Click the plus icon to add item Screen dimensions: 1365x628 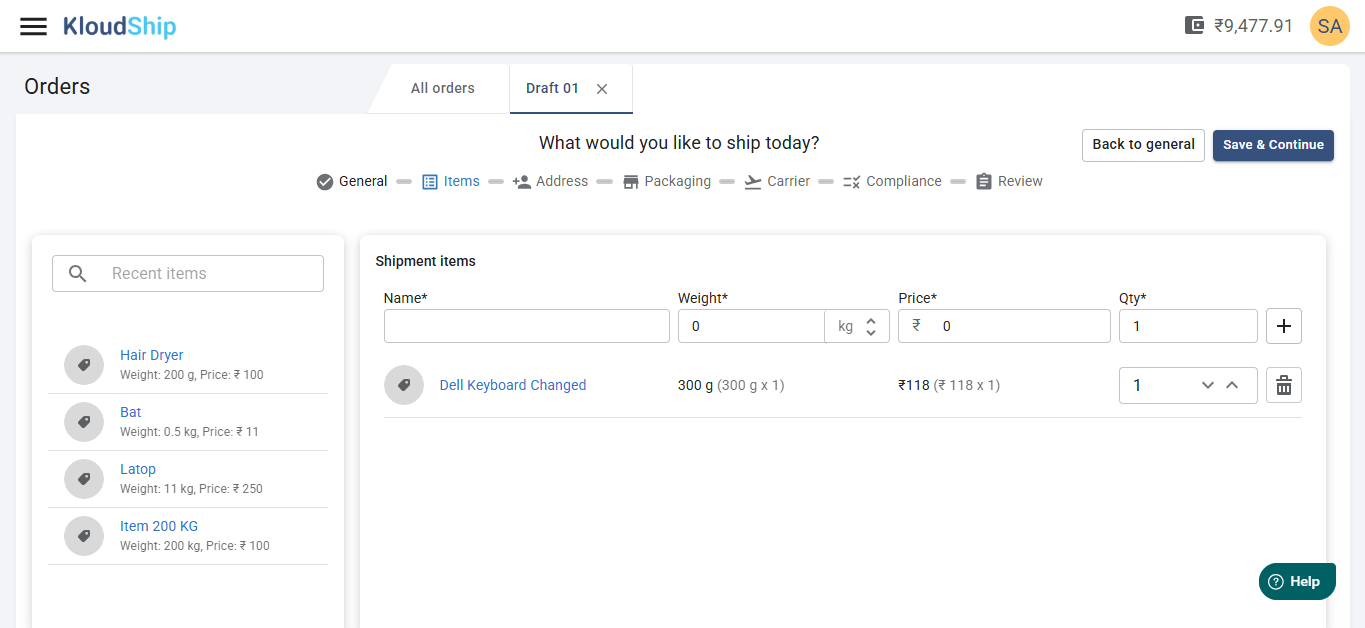[x=1284, y=326]
